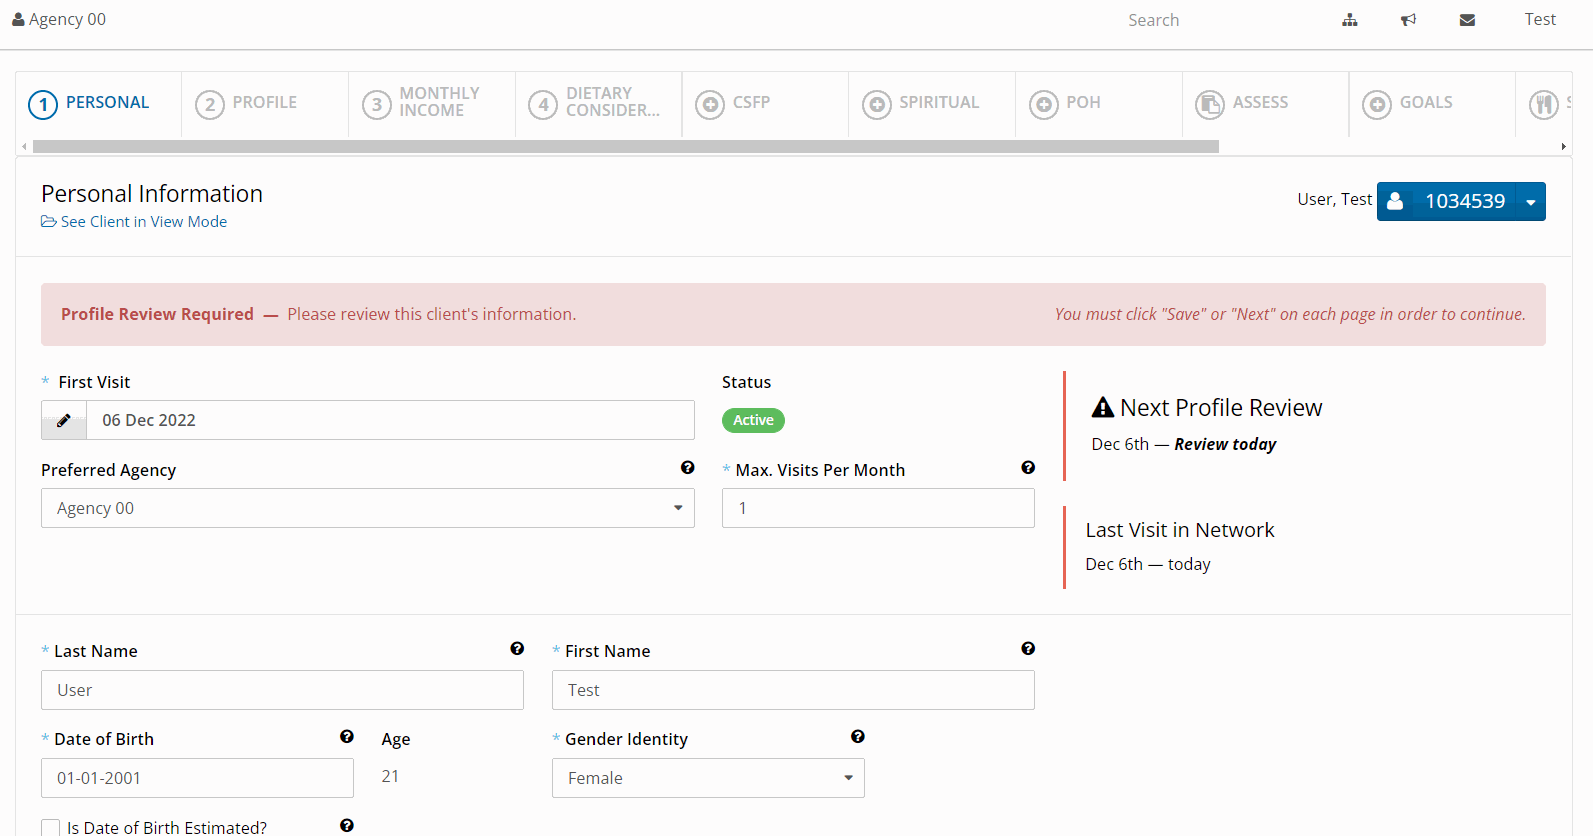Expand the Preferred Agency dropdown
This screenshot has height=836, width=1593.
367,508
